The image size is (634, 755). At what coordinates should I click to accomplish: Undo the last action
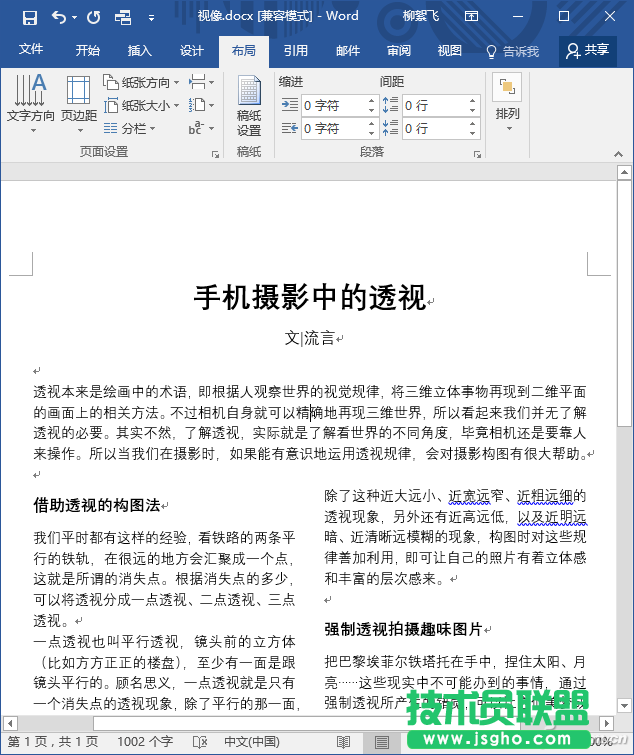pyautogui.click(x=59, y=18)
